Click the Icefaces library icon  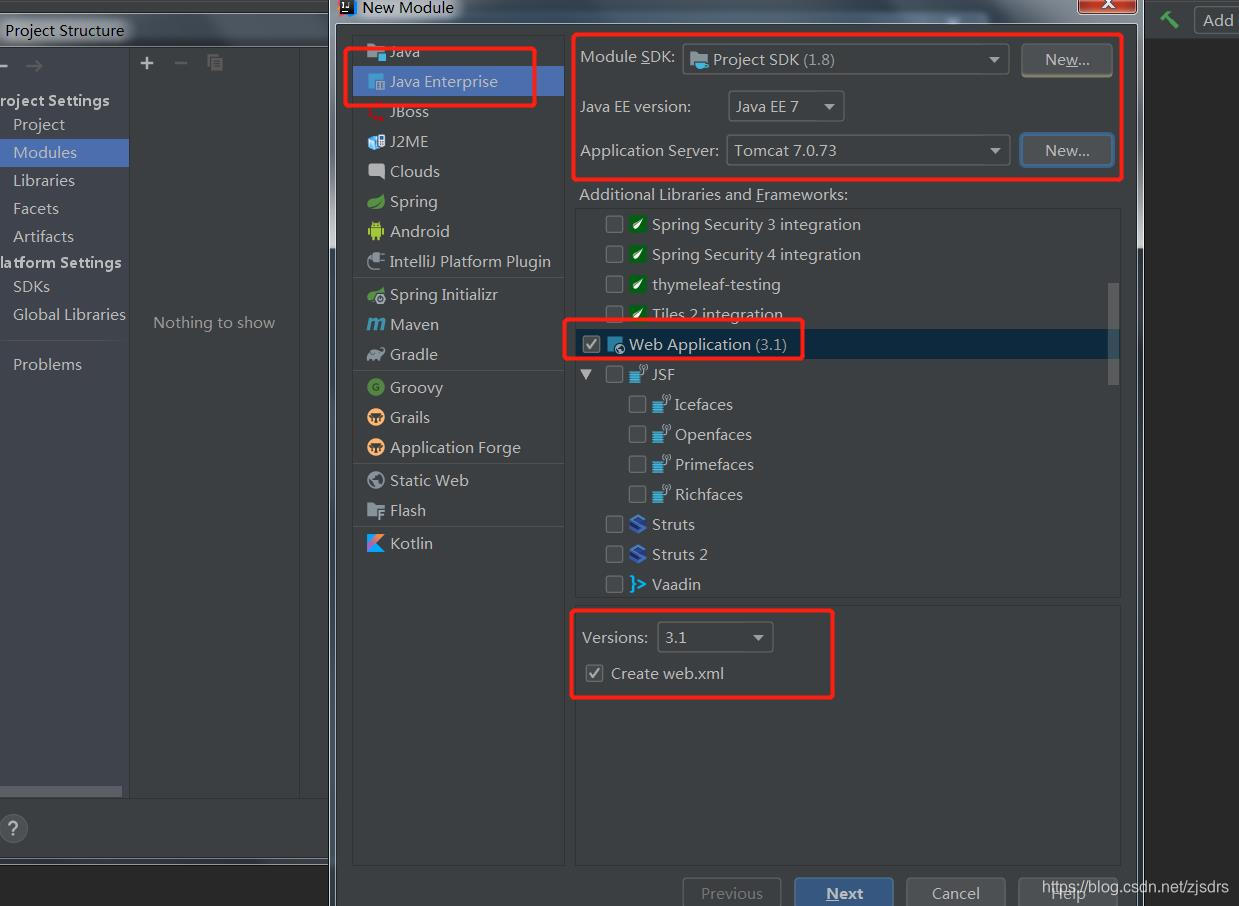coord(661,405)
